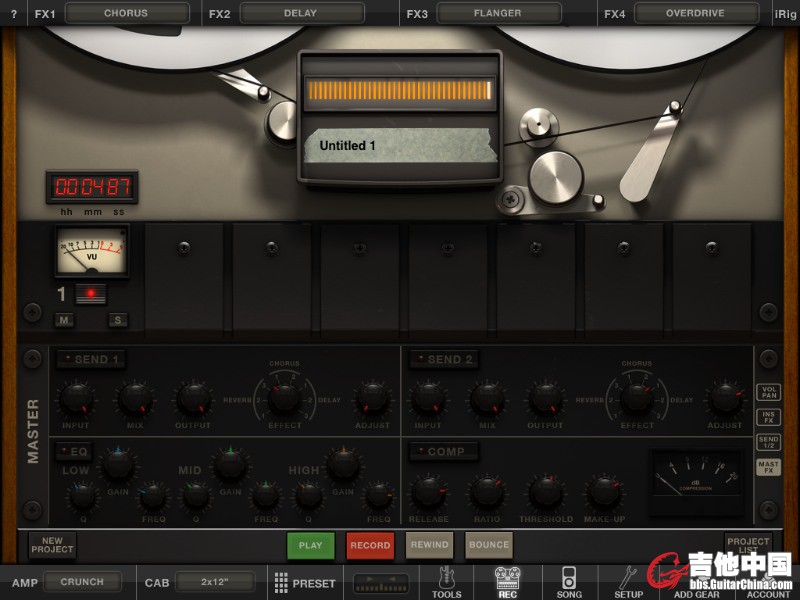The height and width of the screenshot is (600, 800).
Task: Click the EQ HIGH Q knob
Action: [308, 496]
